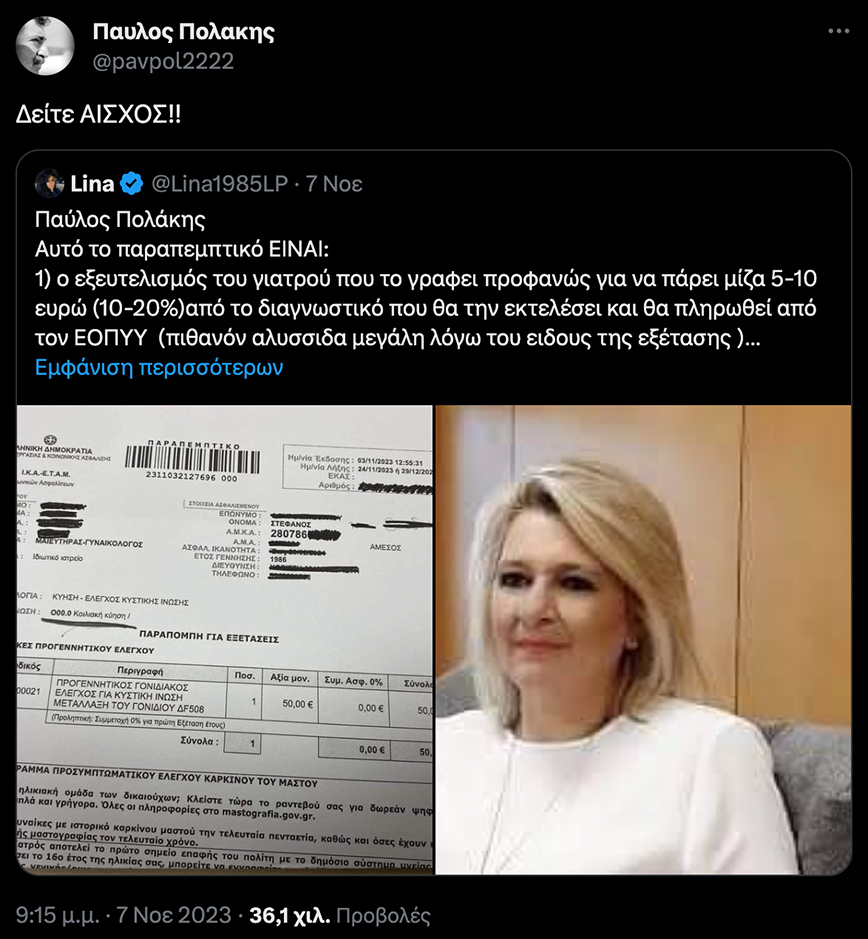Screen dimensions: 868x939
Task: Click the 50,00 € value in document table
Action: tap(297, 704)
